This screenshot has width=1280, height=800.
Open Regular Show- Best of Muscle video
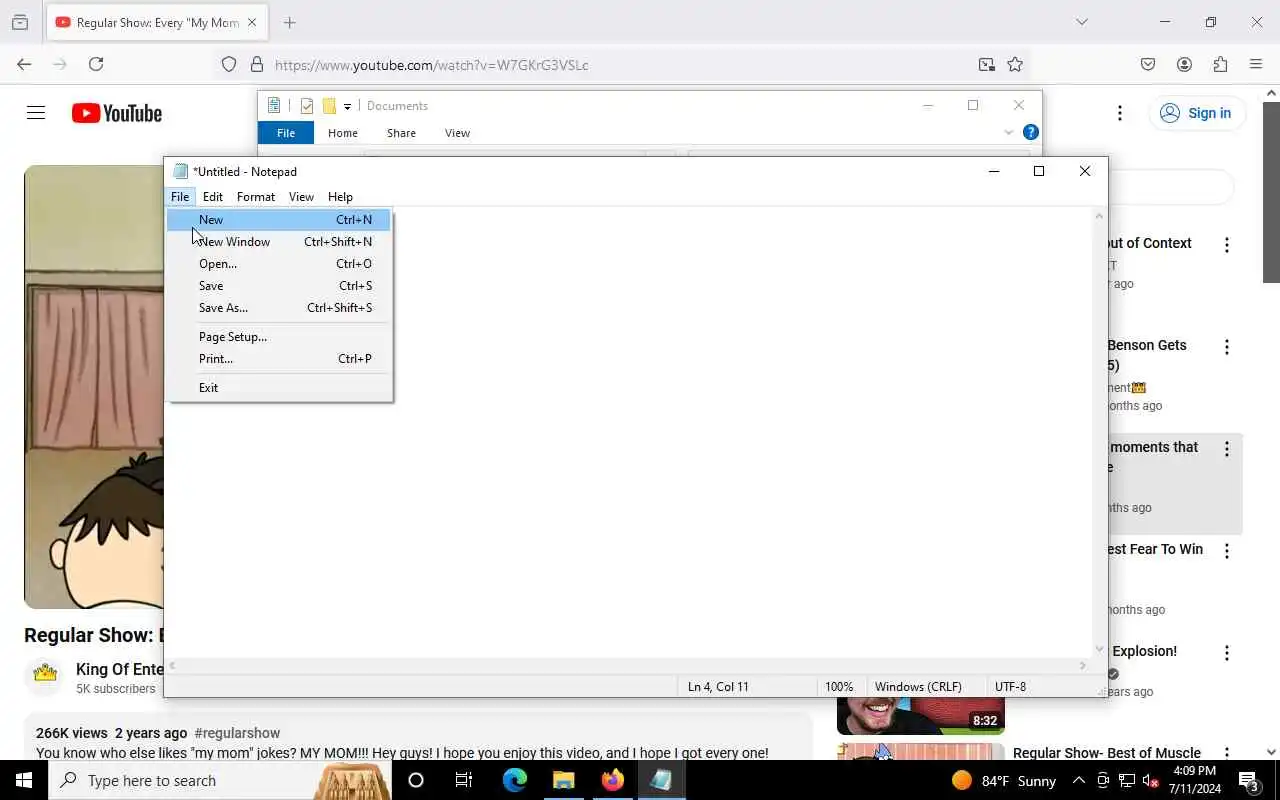coord(1107,753)
